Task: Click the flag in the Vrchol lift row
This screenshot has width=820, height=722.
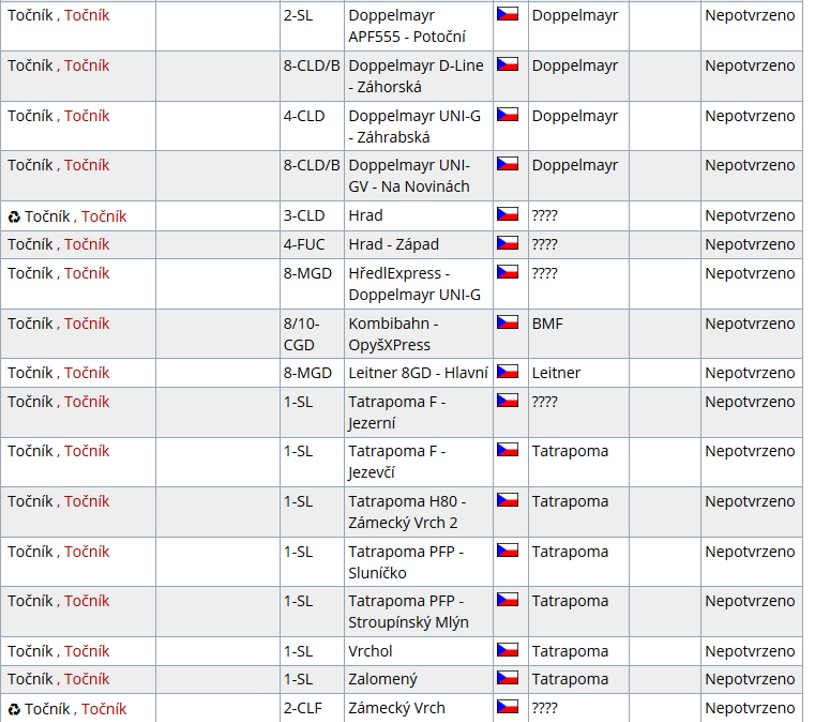Action: (x=507, y=650)
